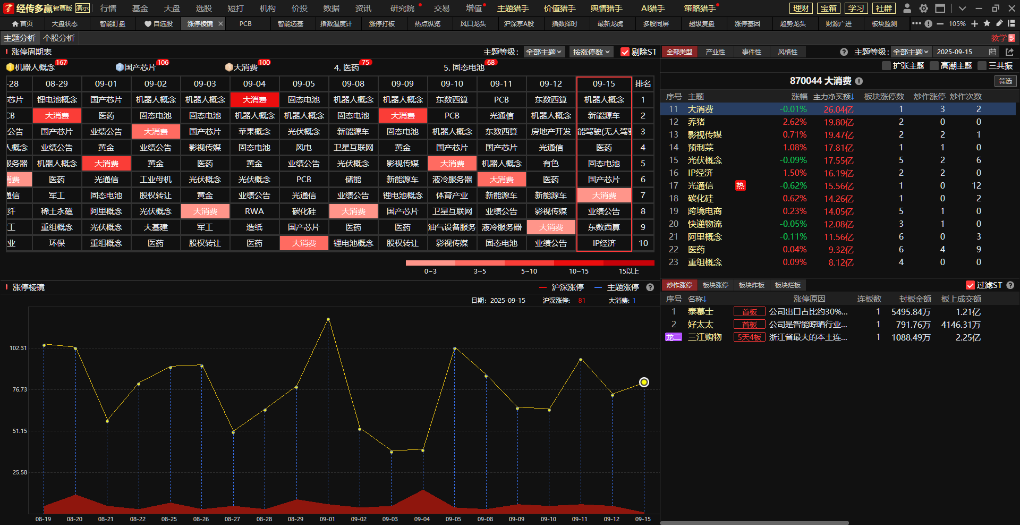The width and height of the screenshot is (1020, 525).
Task: Open the user account icon
Action: (907, 8)
